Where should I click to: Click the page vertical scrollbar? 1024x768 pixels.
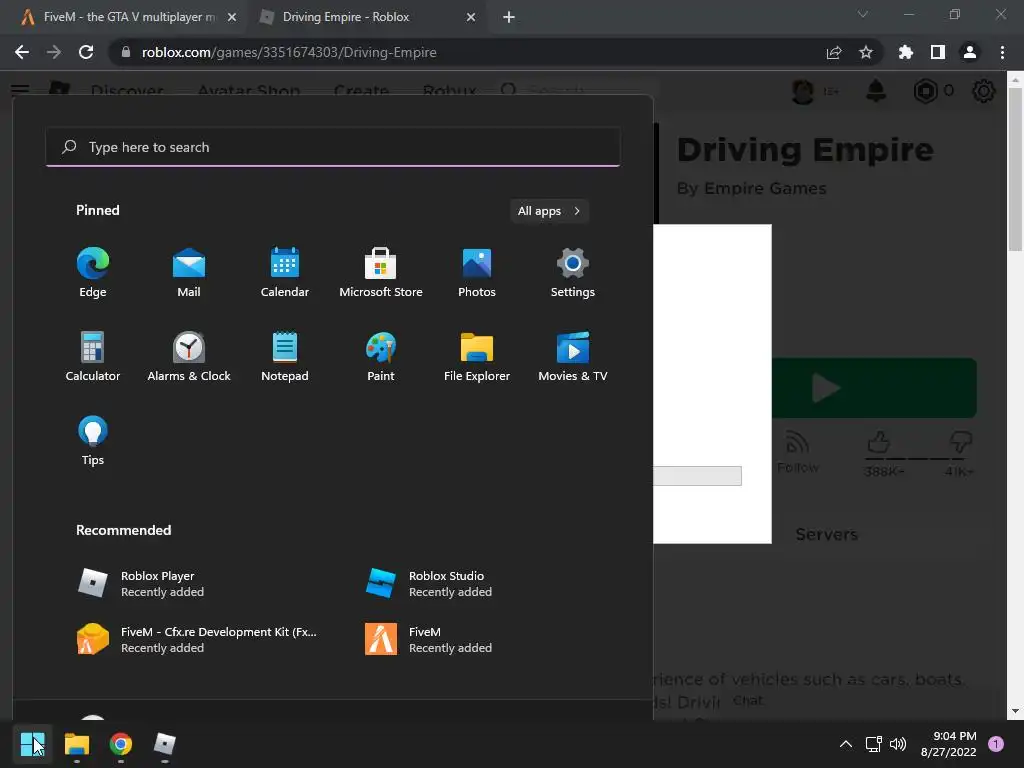tap(1014, 170)
